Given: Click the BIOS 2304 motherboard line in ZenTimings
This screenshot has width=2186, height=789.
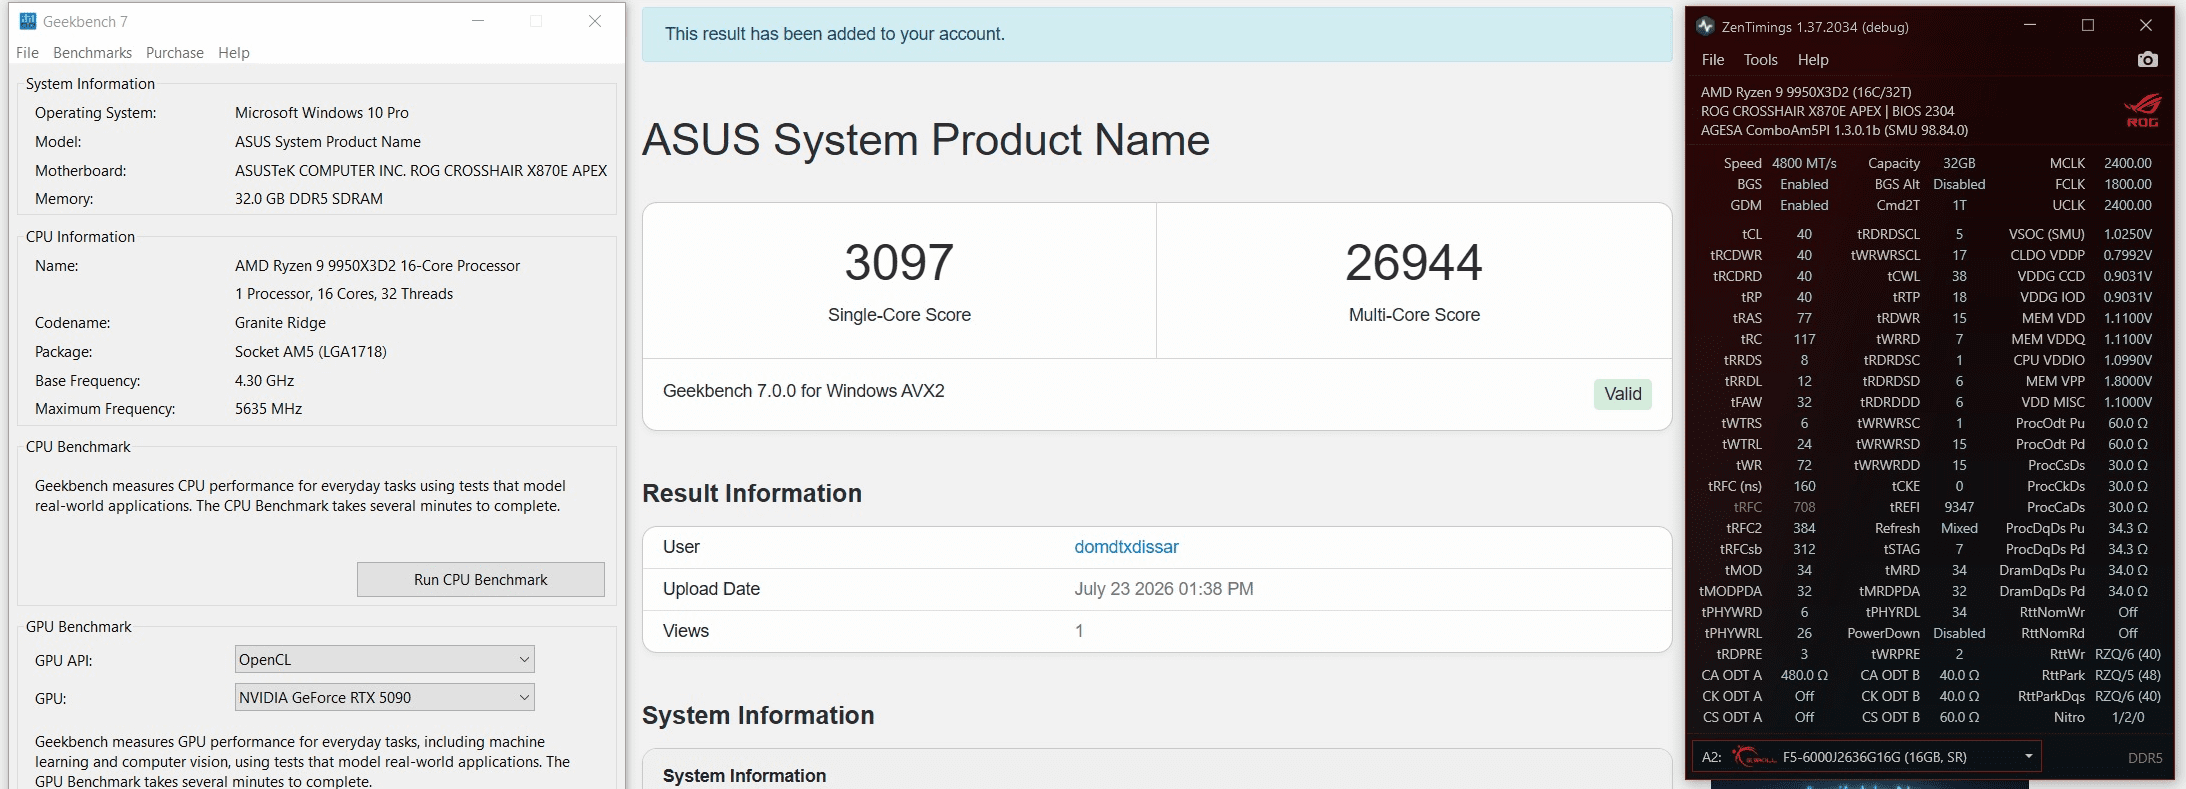Looking at the screenshot, I should click(1828, 111).
